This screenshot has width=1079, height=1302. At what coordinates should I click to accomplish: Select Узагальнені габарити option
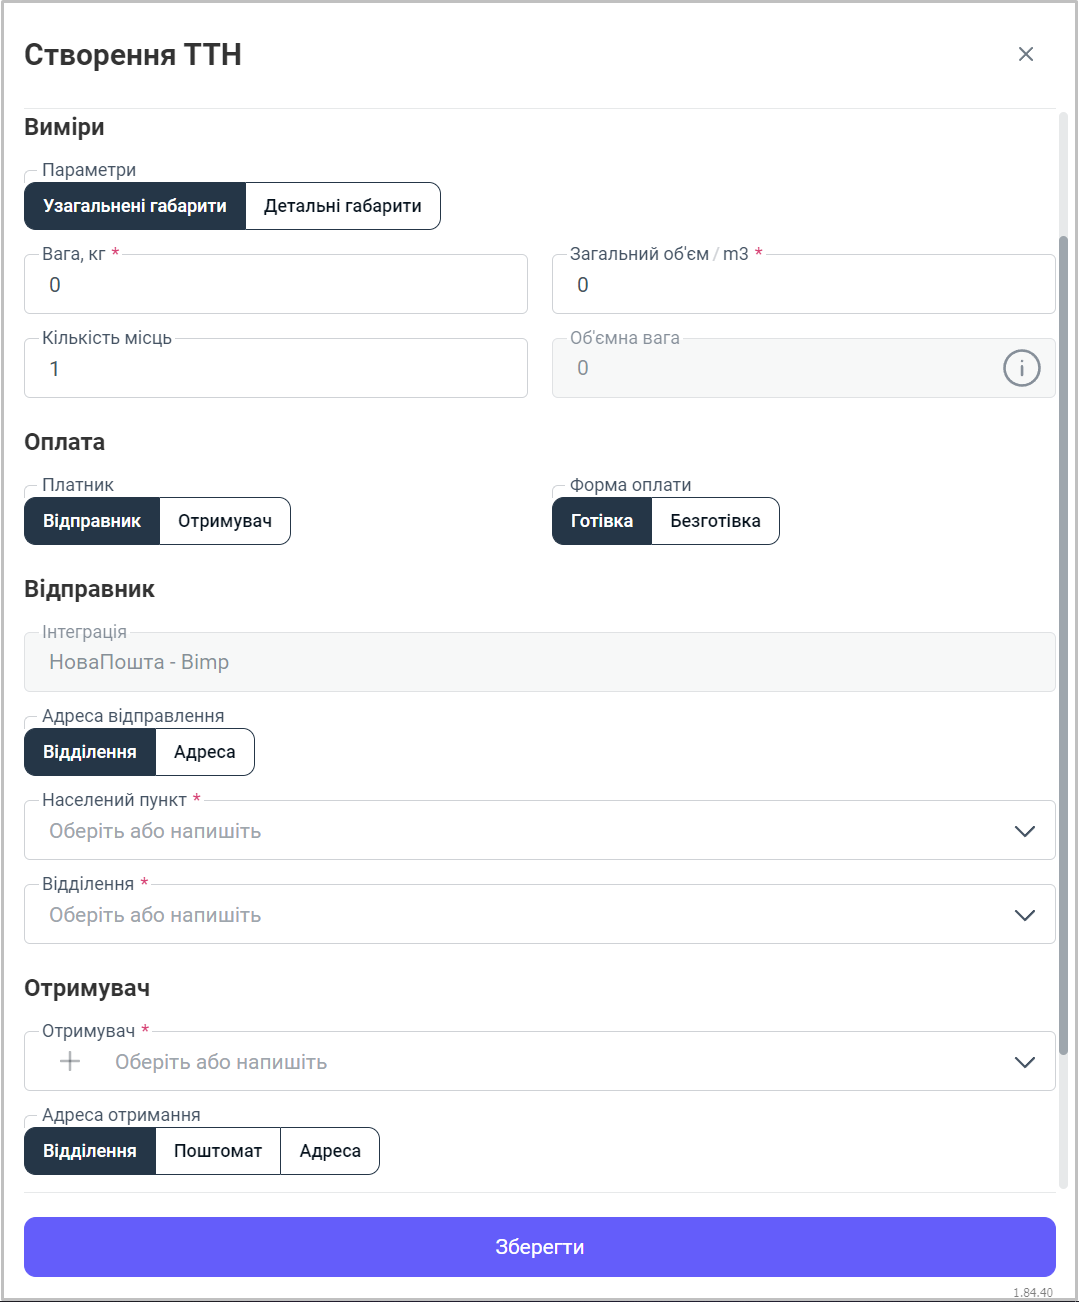(x=135, y=206)
